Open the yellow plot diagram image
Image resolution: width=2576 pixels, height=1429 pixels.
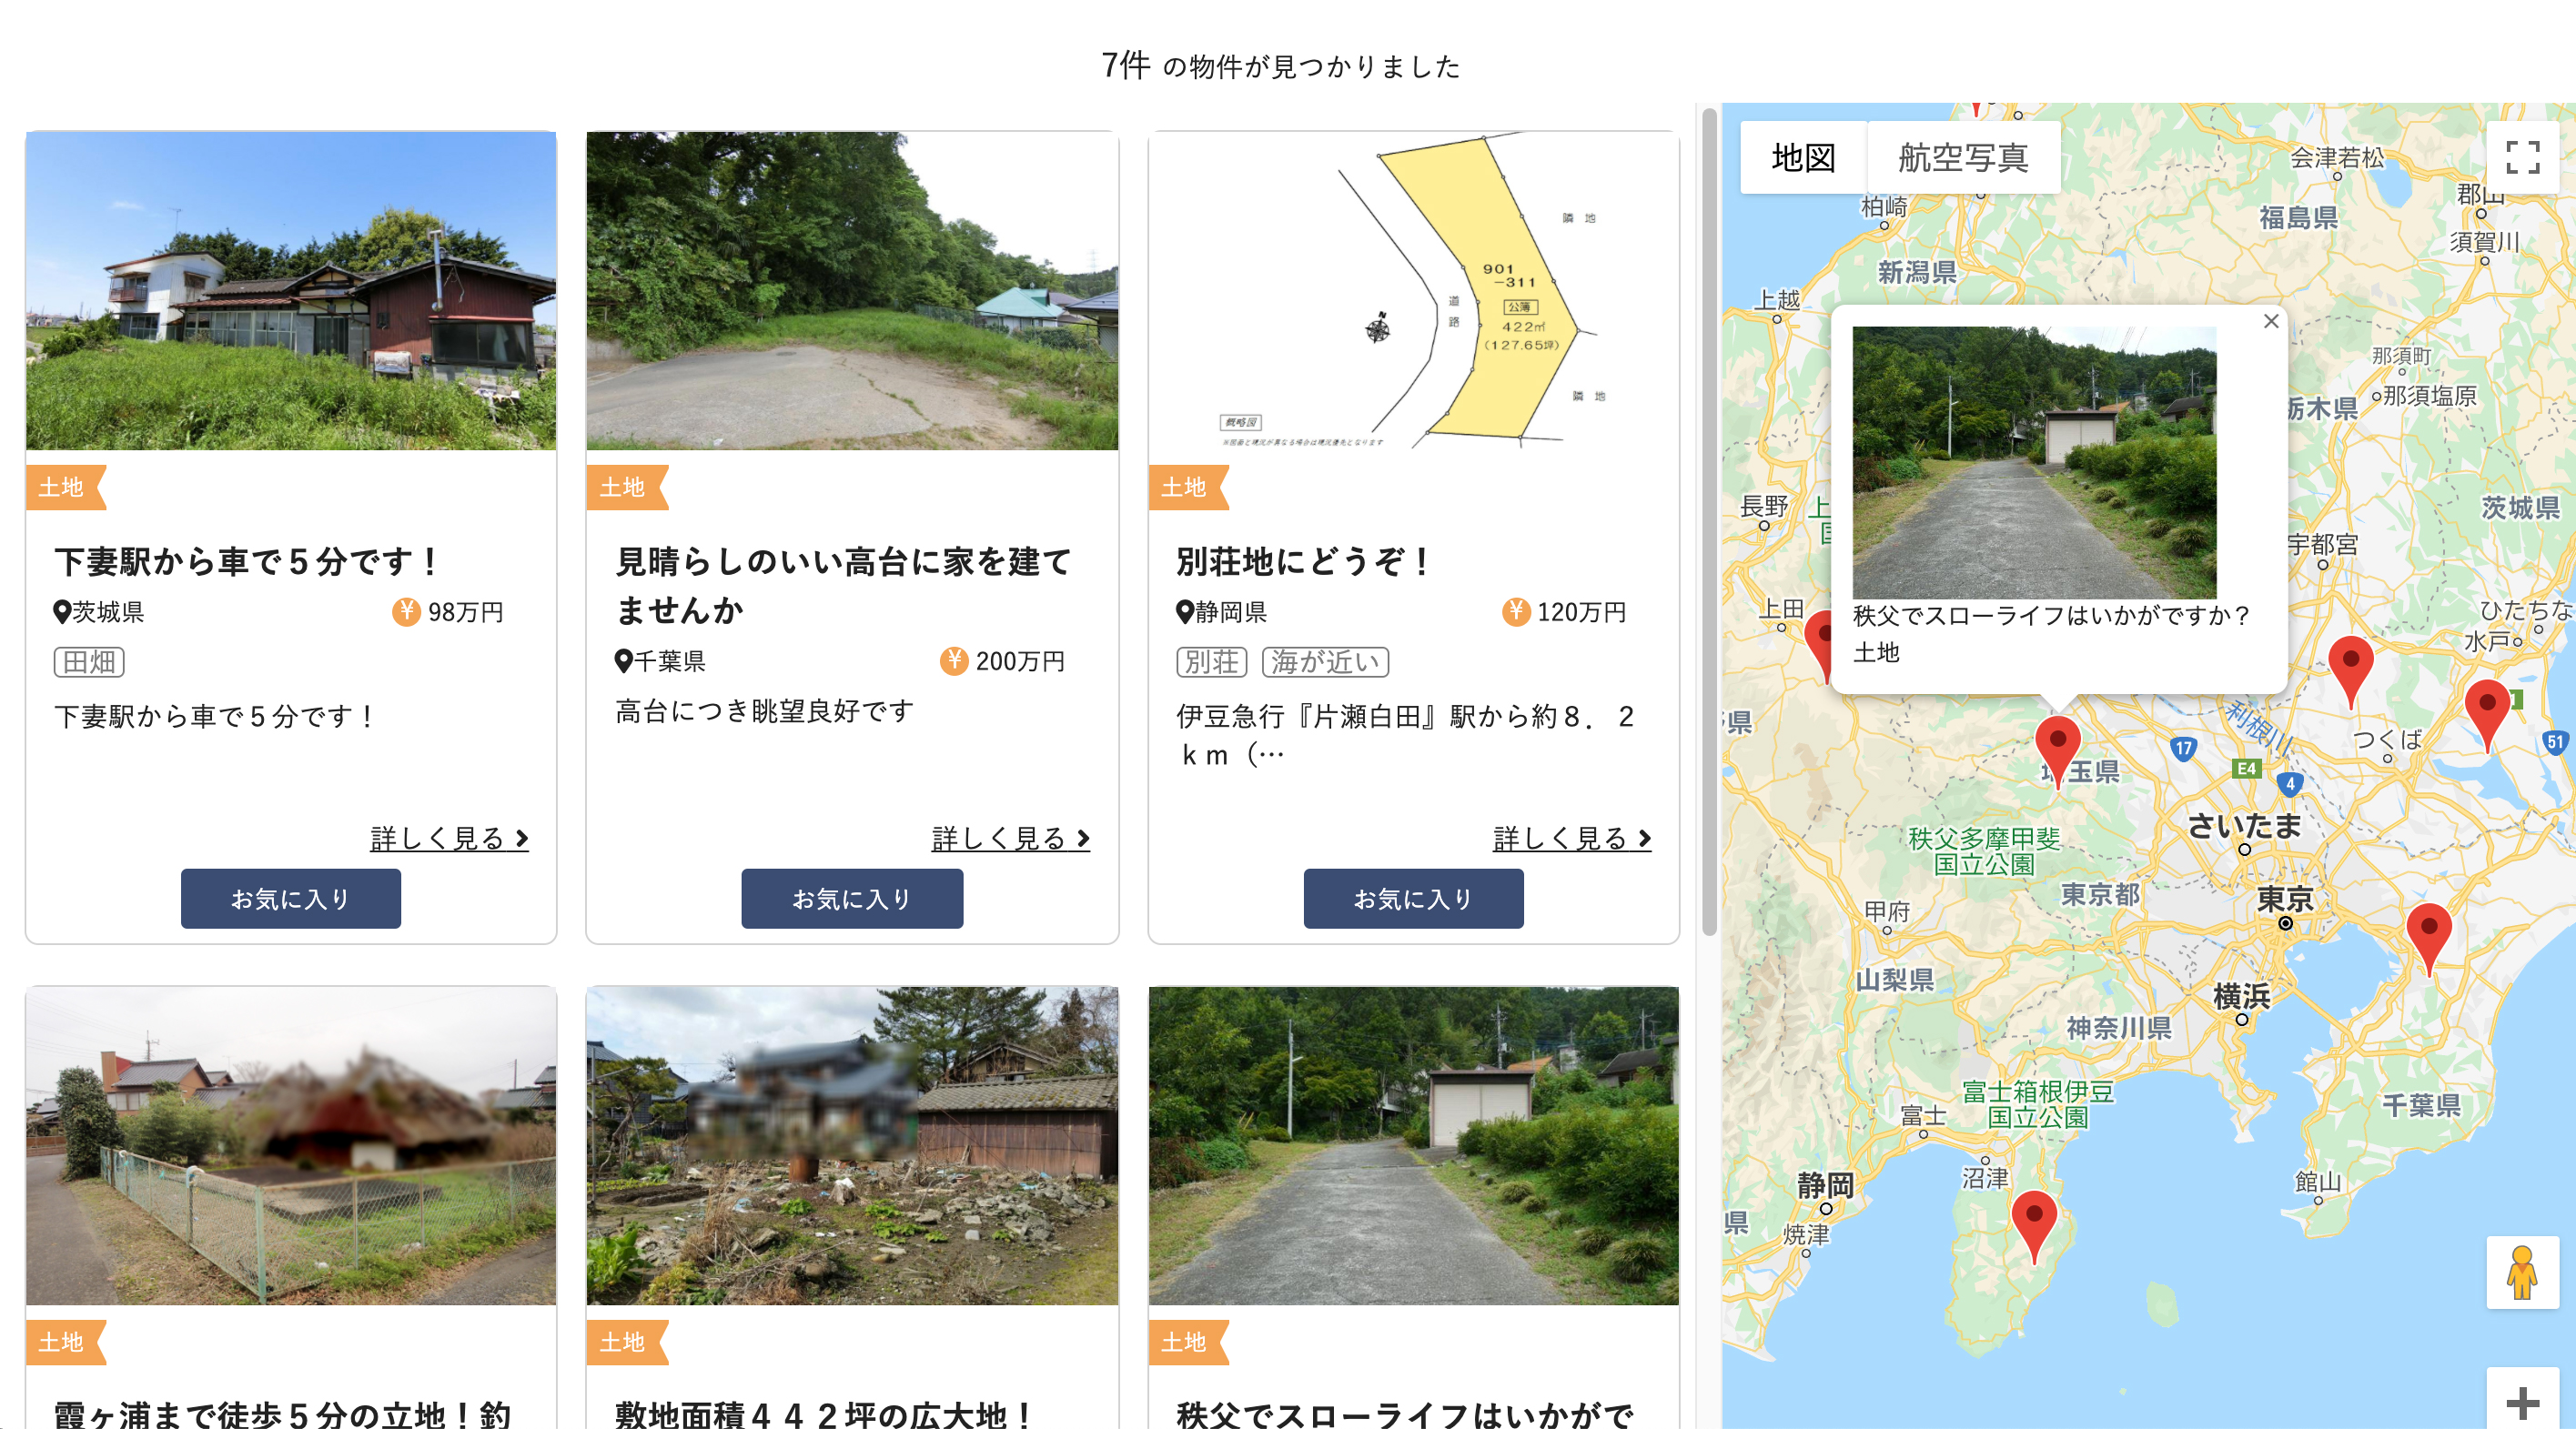tap(1414, 291)
